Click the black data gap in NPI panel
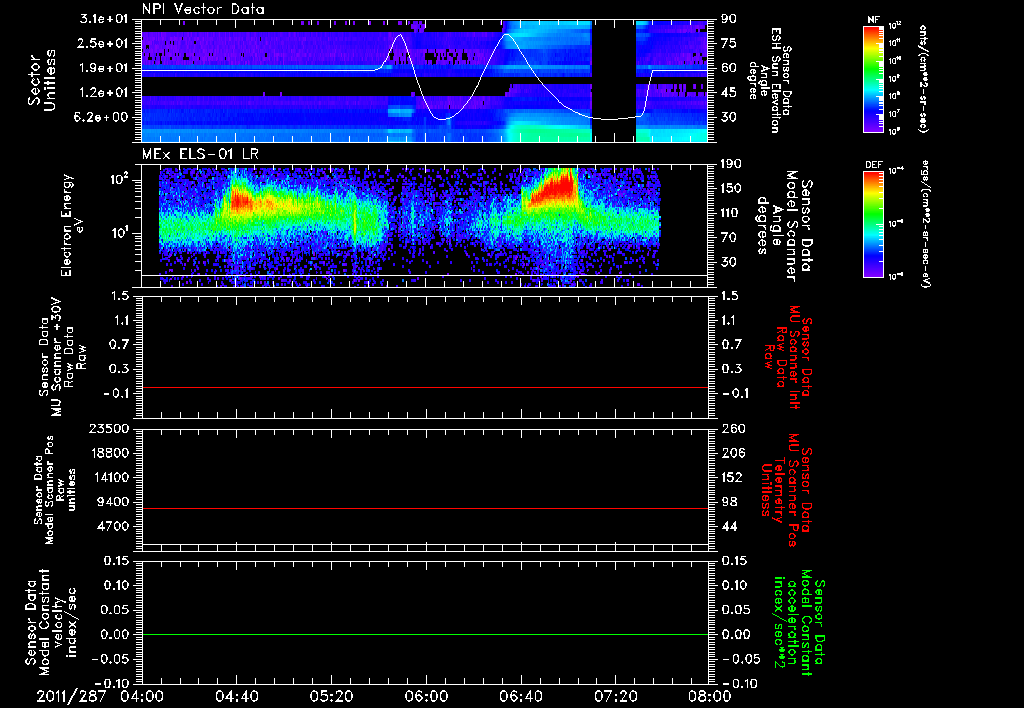This screenshot has height=708, width=1024. pyautogui.click(x=613, y=80)
